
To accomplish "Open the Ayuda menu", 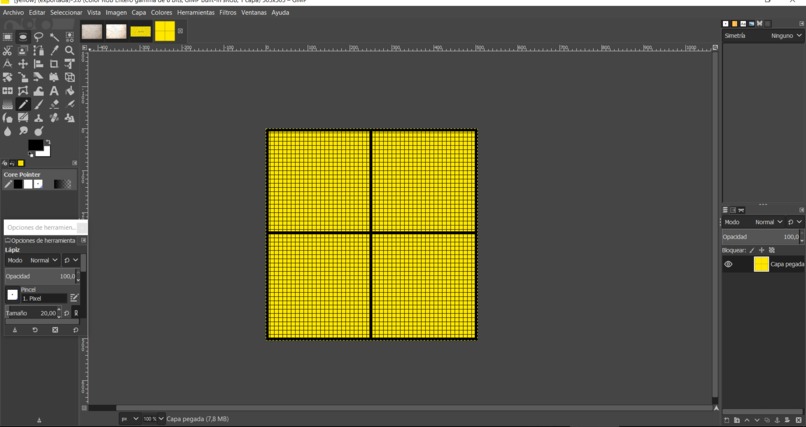I will pos(280,12).
